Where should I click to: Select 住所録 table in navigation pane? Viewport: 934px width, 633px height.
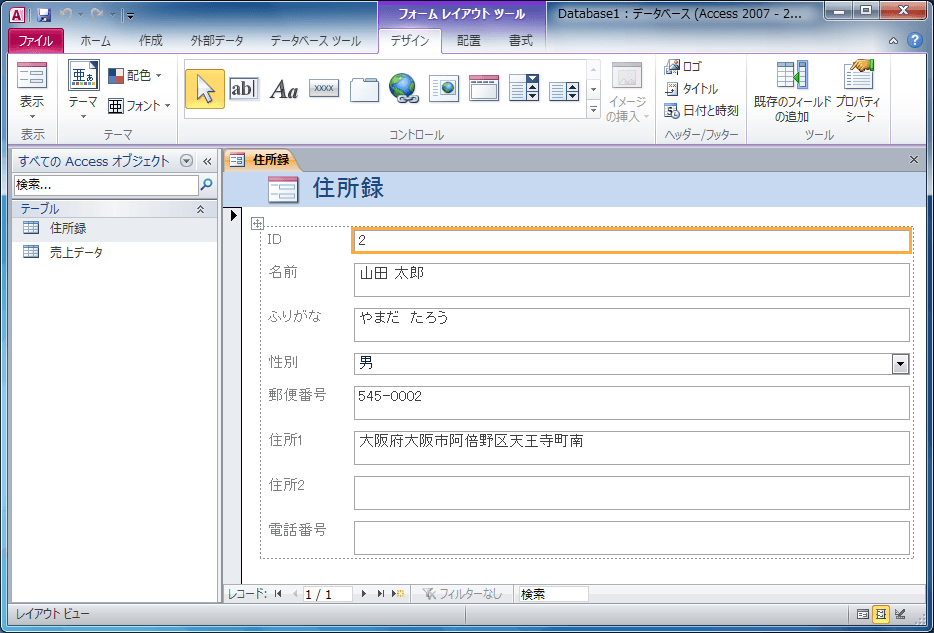tap(114, 229)
